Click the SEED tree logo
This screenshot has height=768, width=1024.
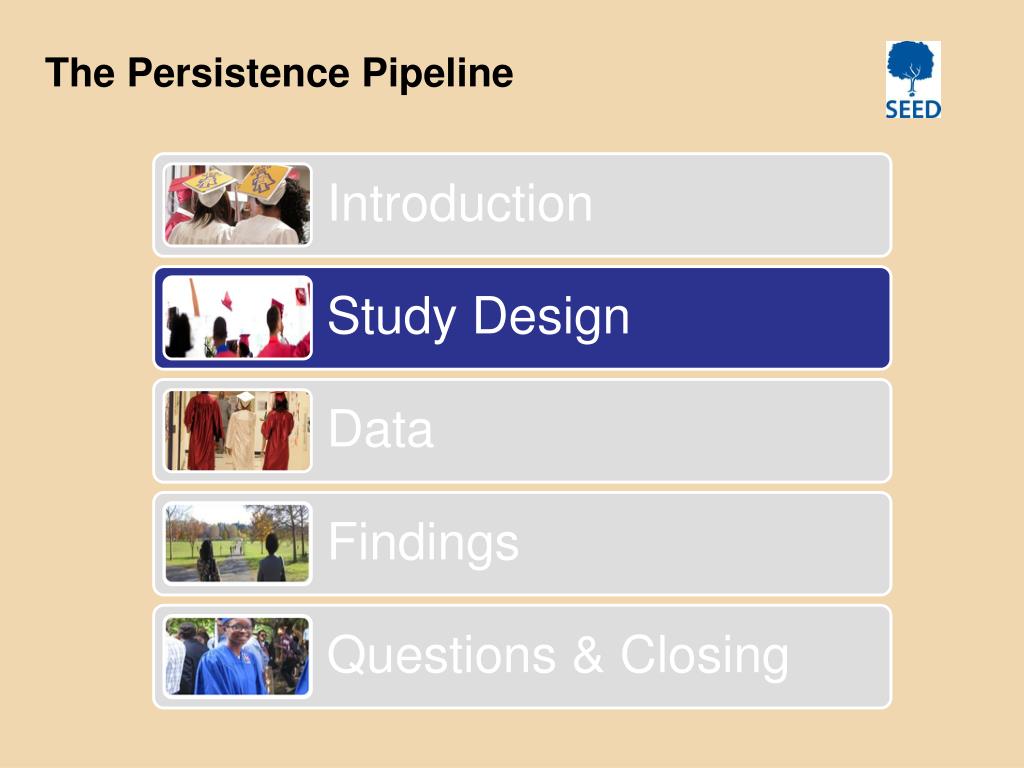click(x=913, y=80)
